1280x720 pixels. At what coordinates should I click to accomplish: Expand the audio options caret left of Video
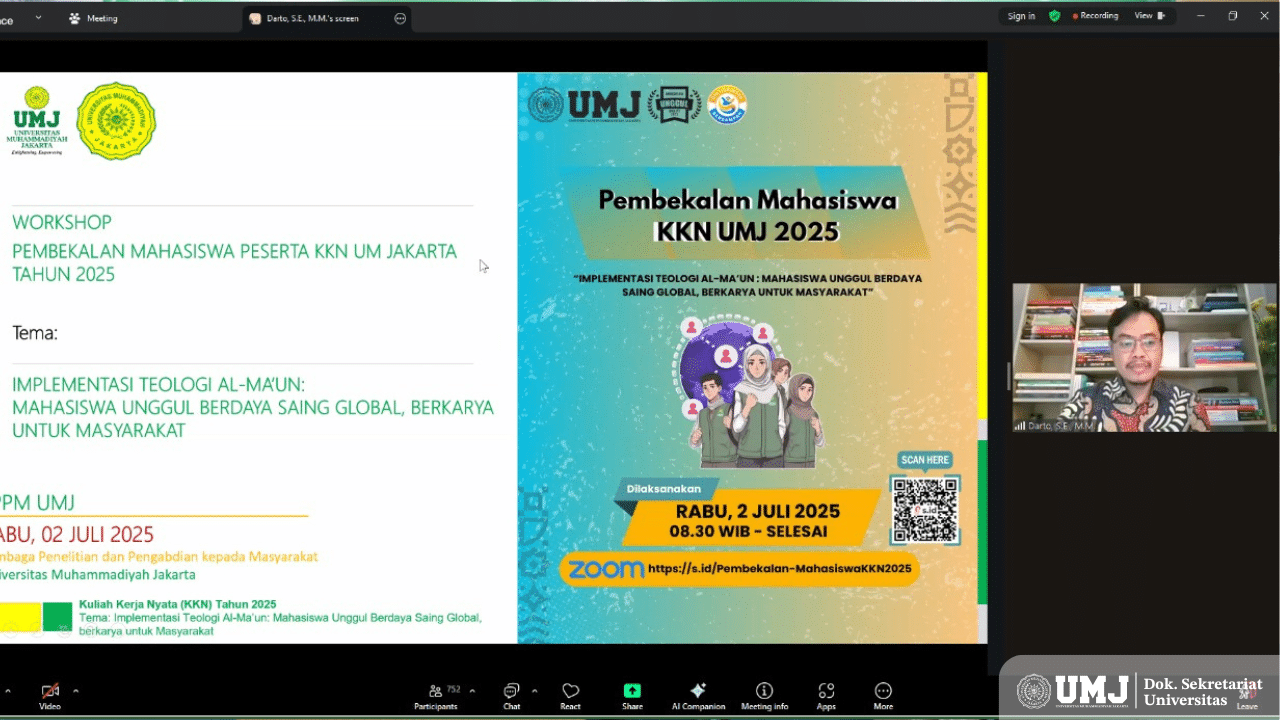[x=8, y=691]
